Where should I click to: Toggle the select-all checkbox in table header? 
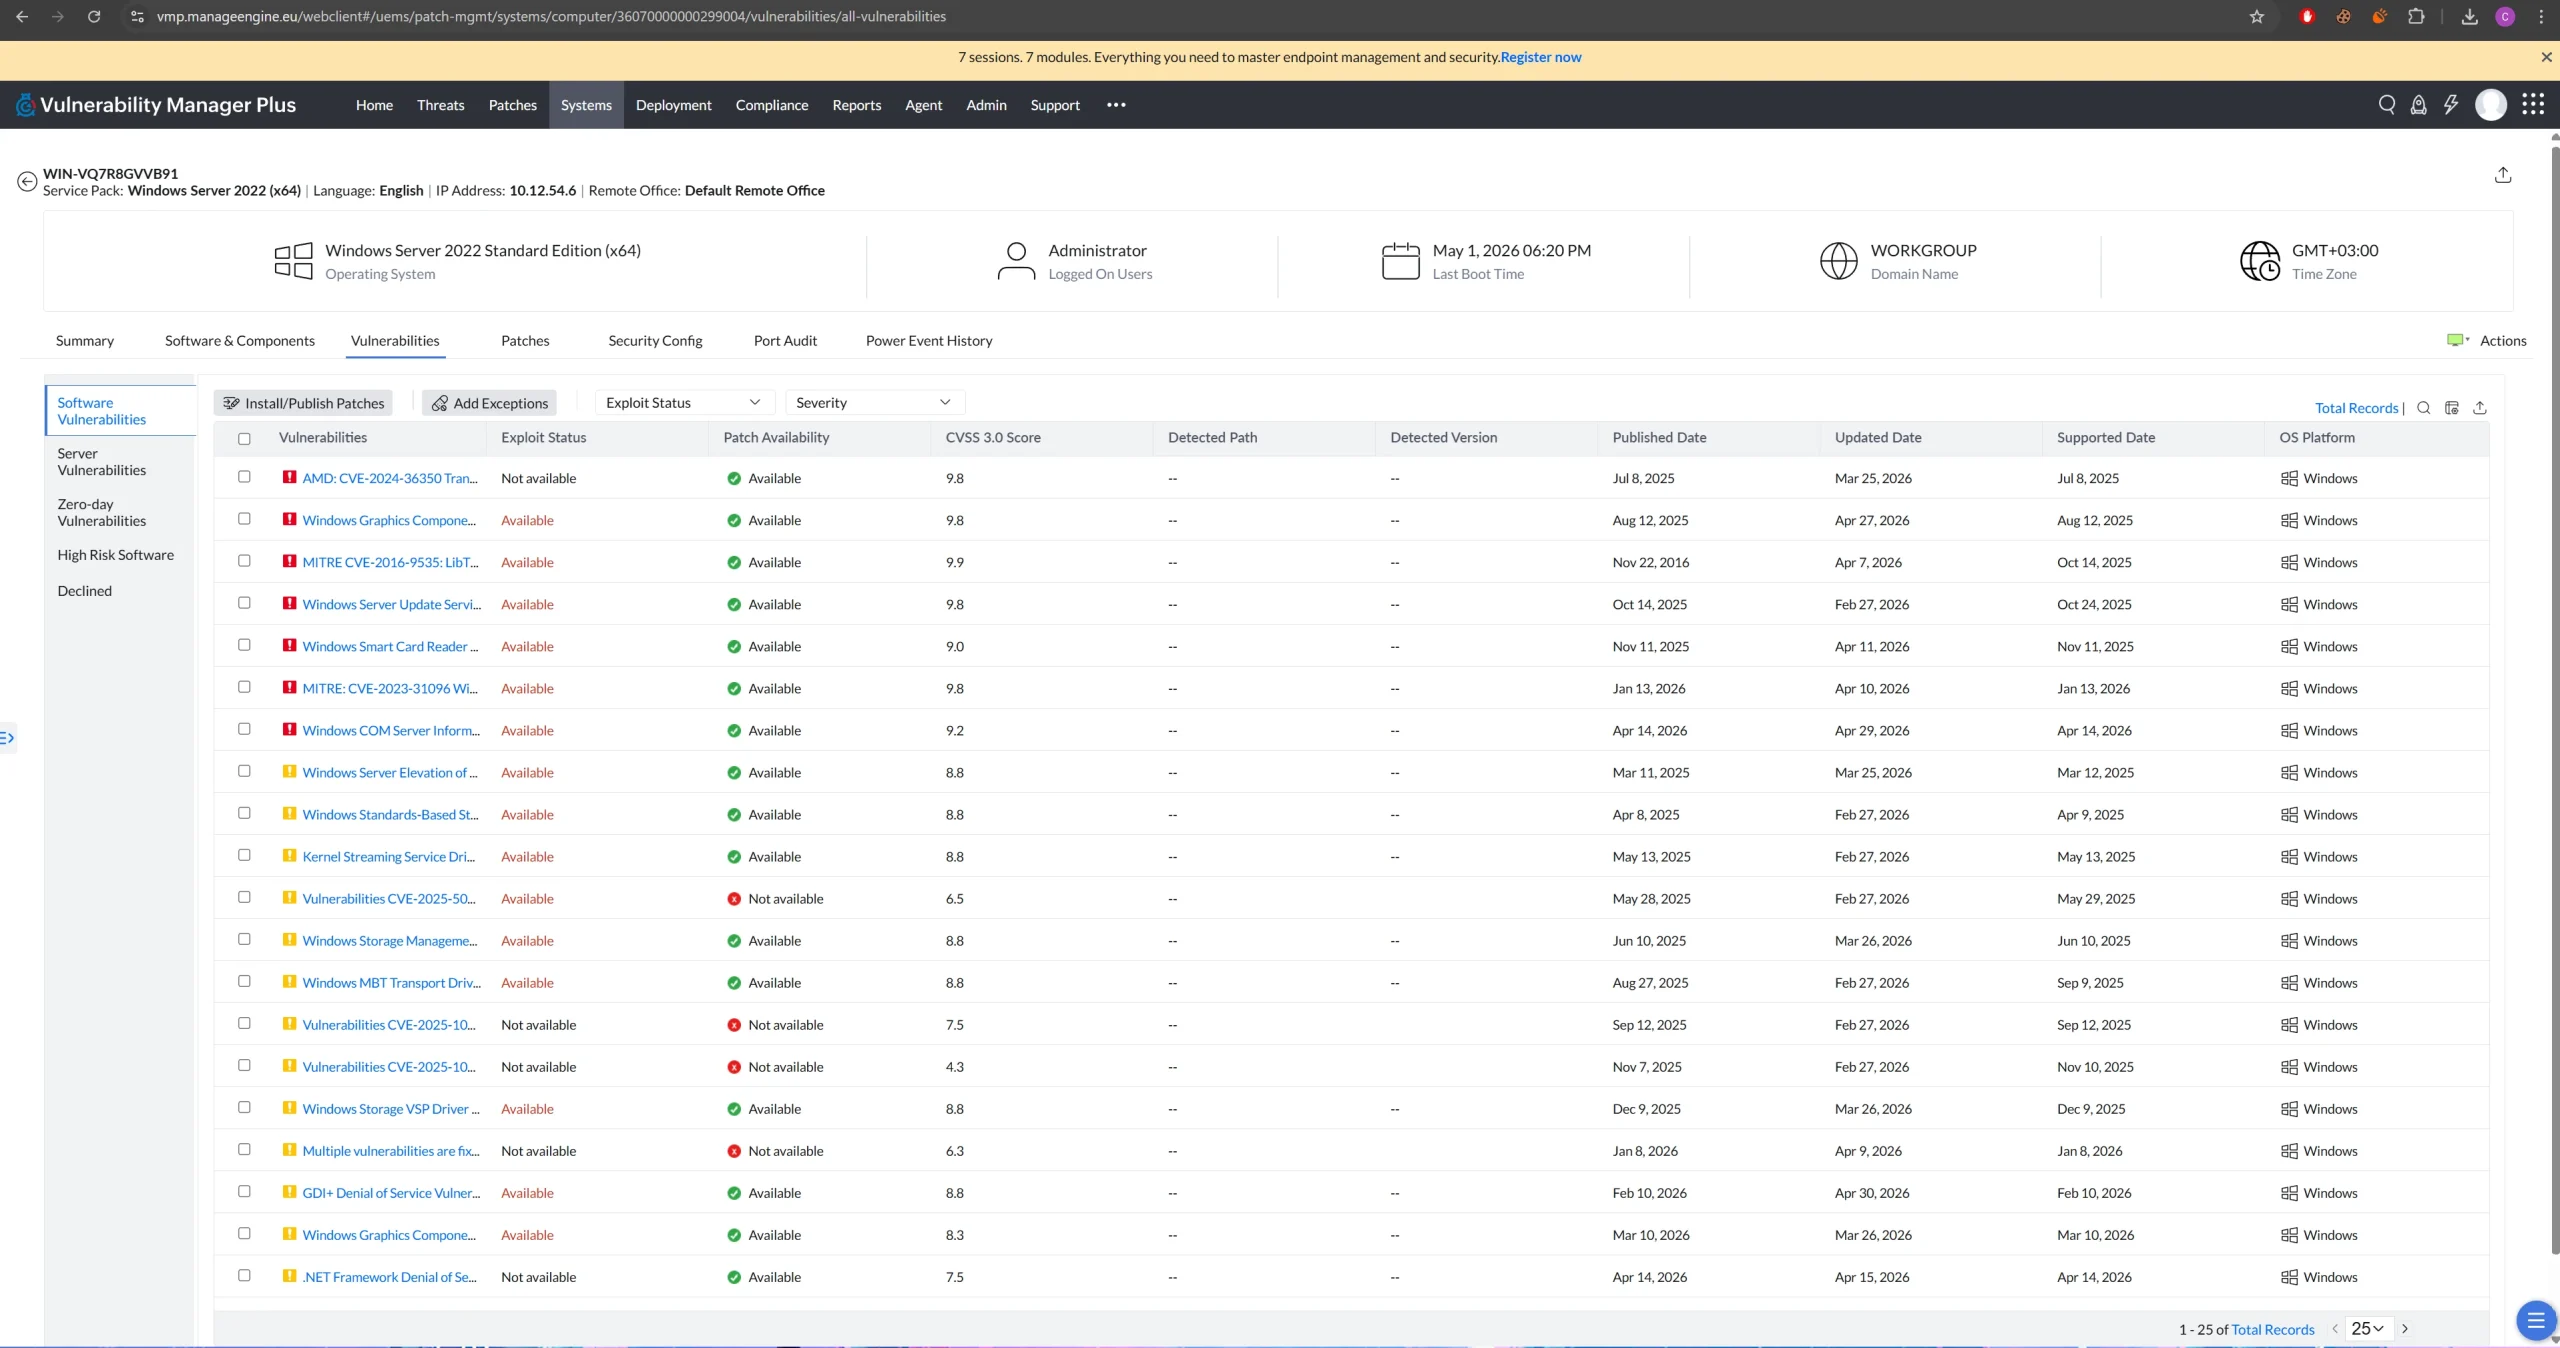click(x=244, y=438)
